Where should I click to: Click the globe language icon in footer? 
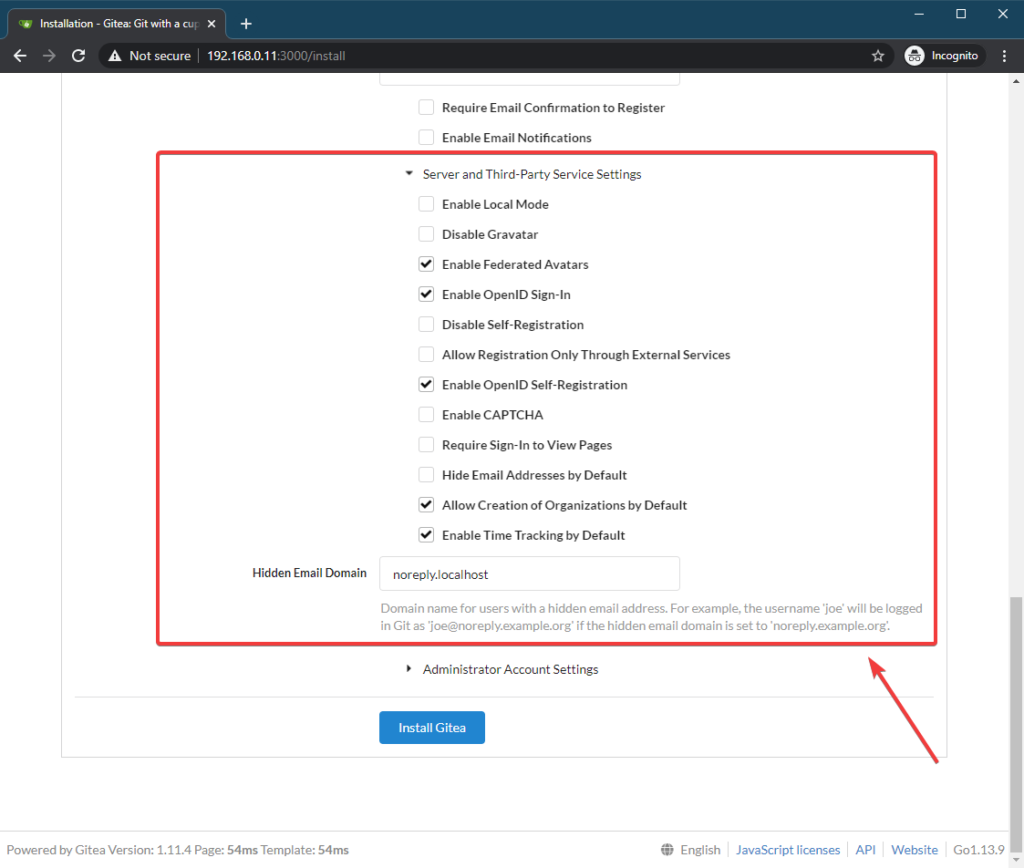[x=667, y=850]
